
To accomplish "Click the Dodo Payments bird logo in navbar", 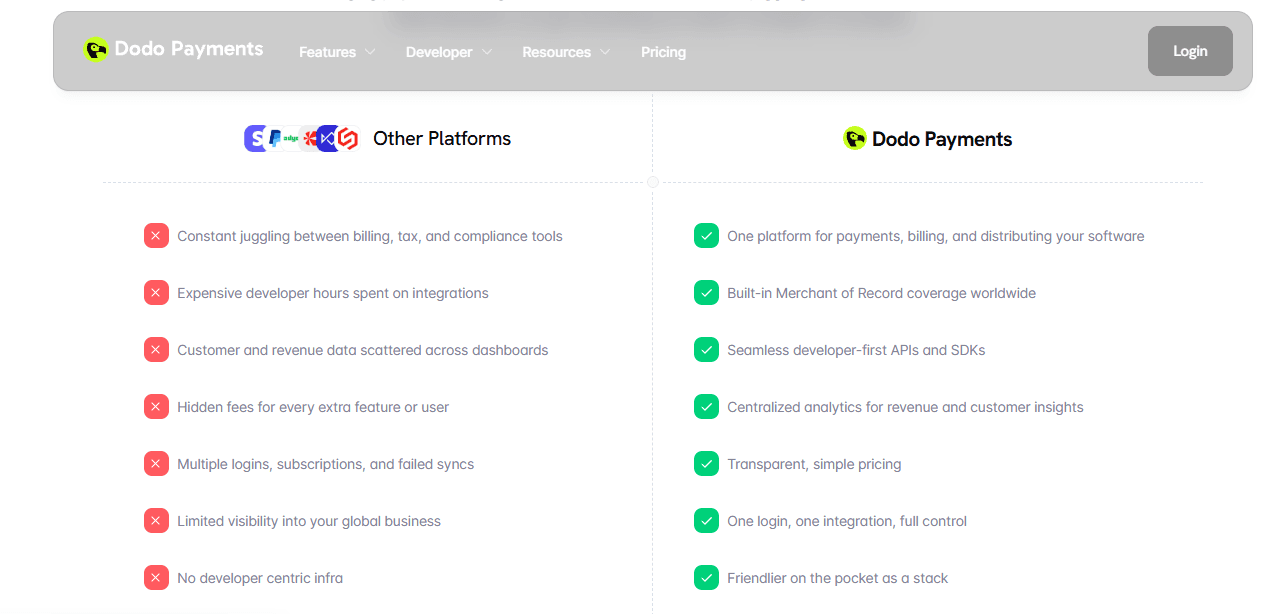I will tap(96, 50).
